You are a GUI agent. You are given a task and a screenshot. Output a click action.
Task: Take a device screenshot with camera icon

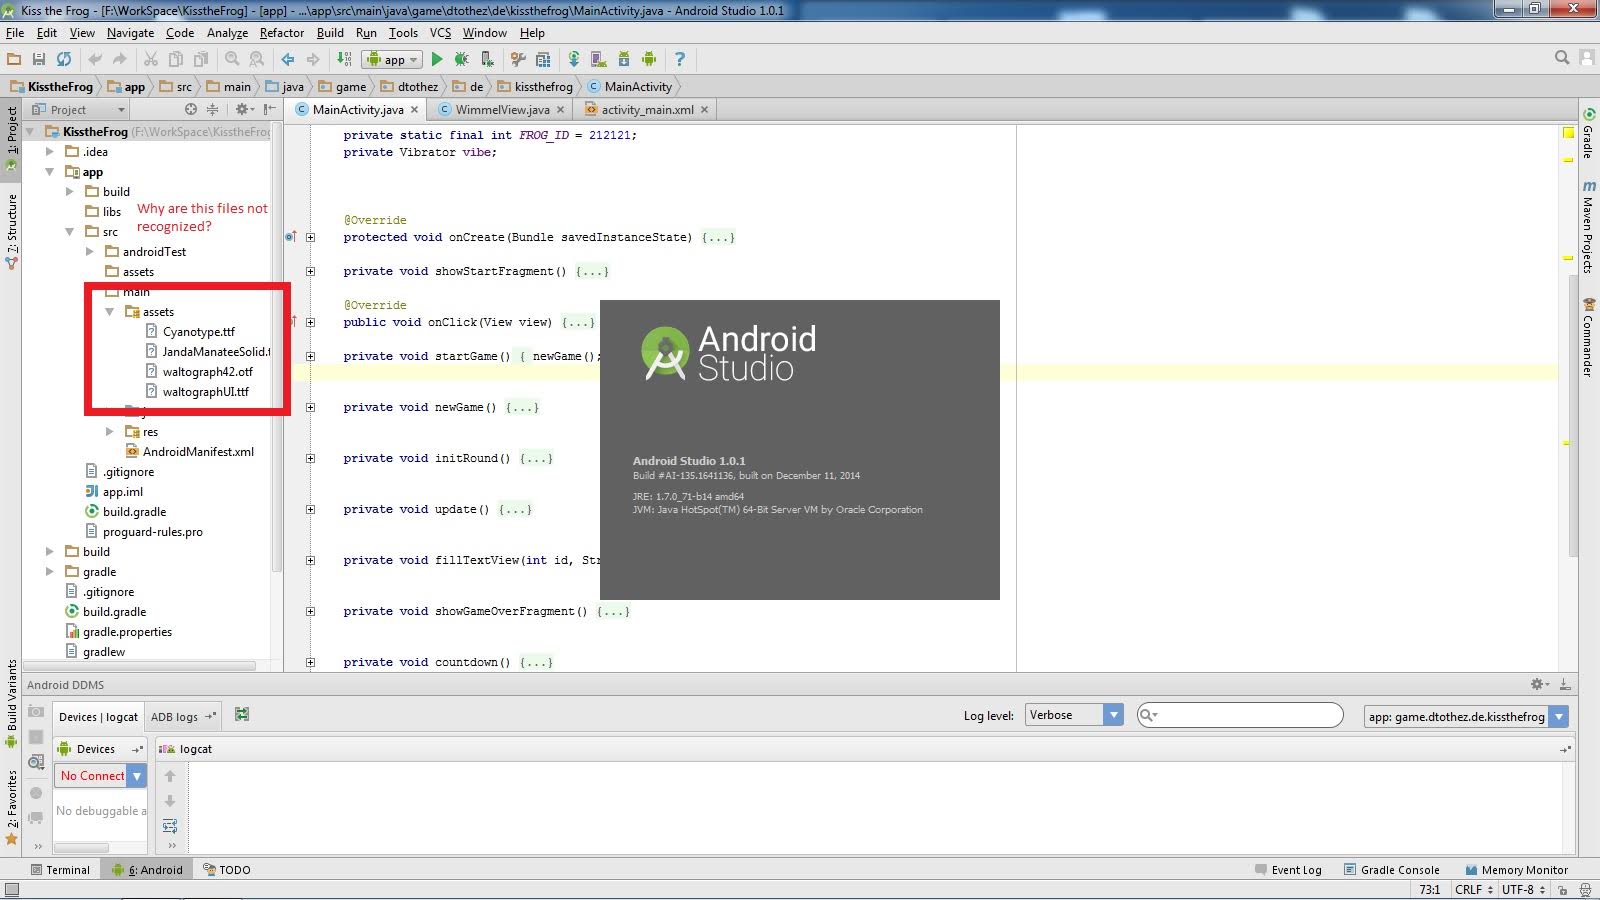pyautogui.click(x=36, y=711)
